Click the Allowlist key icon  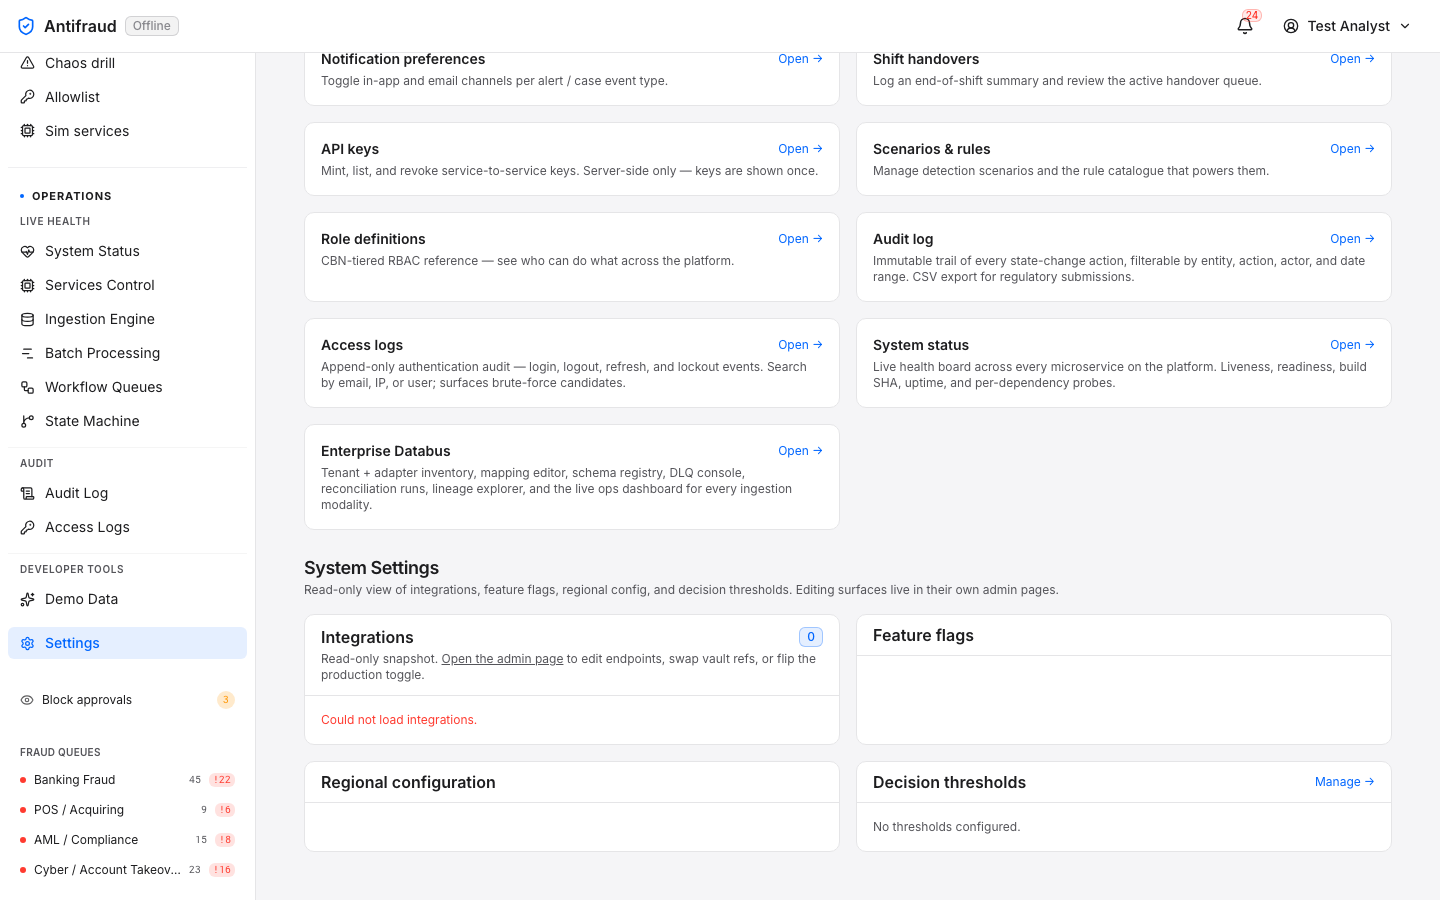coord(28,97)
